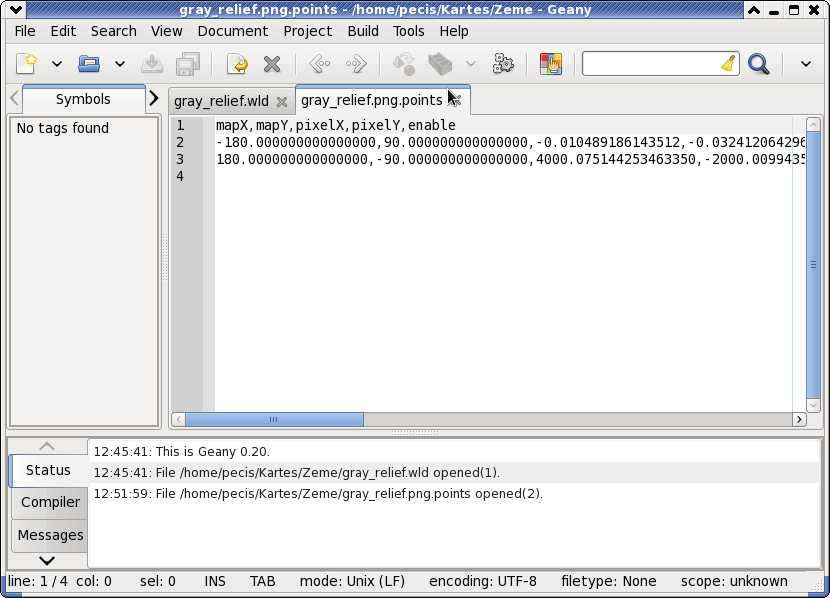Click the titlebar roll-up arrow icon

[754, 10]
